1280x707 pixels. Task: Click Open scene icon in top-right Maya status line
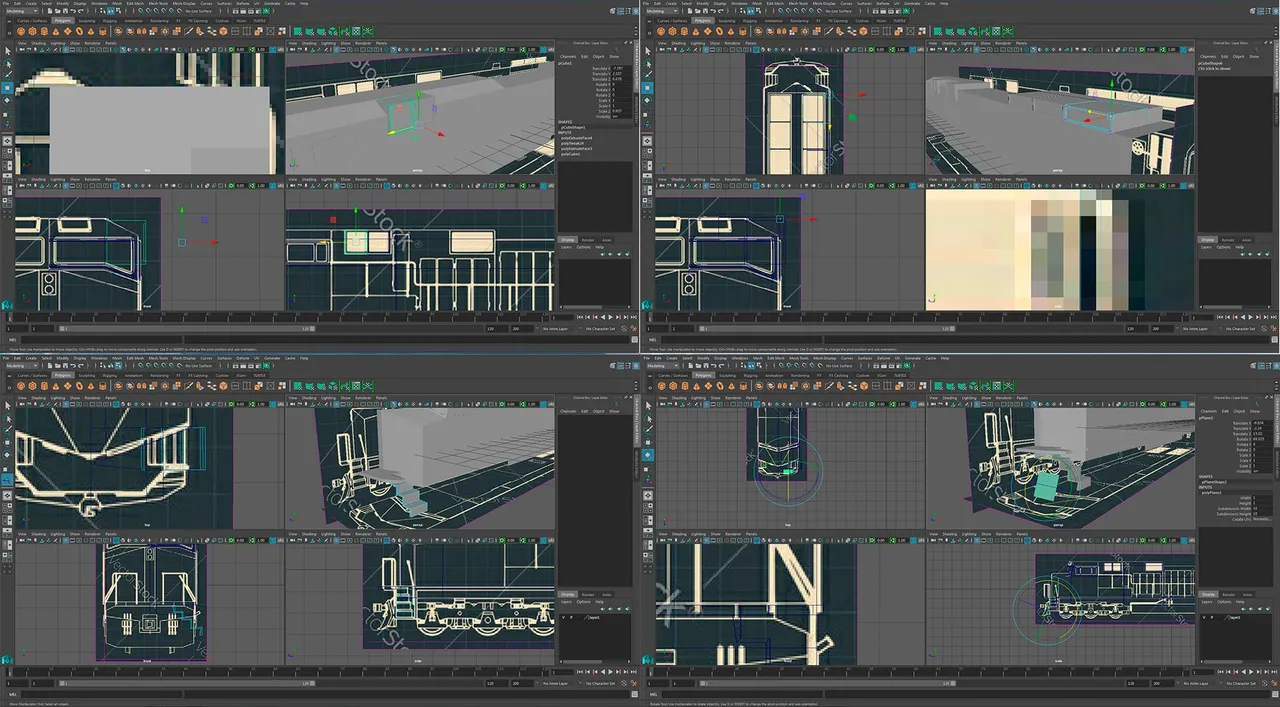pos(698,11)
